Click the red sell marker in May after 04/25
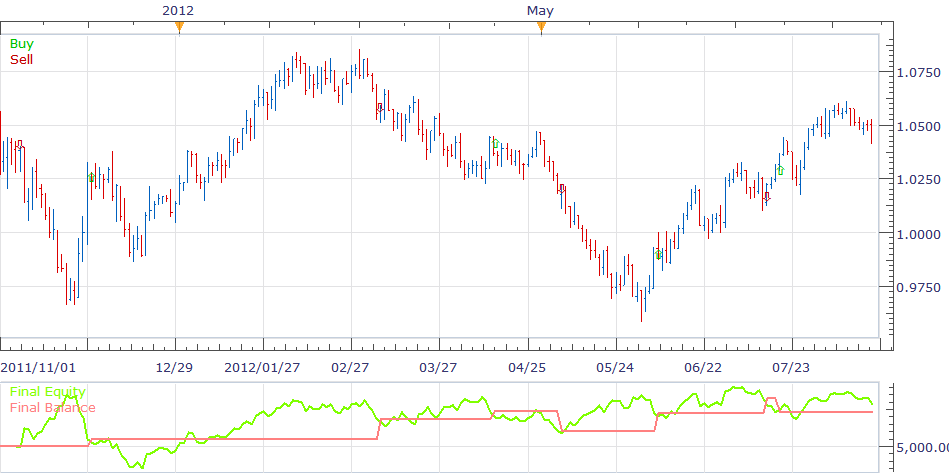The image size is (950, 473). (562, 188)
